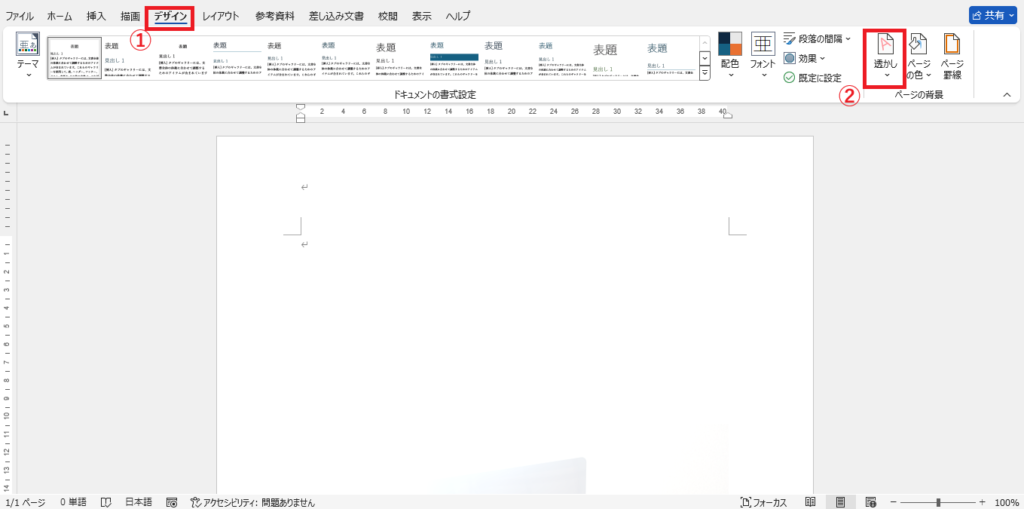The image size is (1024, 509).
Task: Expand the full document formatting gallery
Action: (x=705, y=74)
